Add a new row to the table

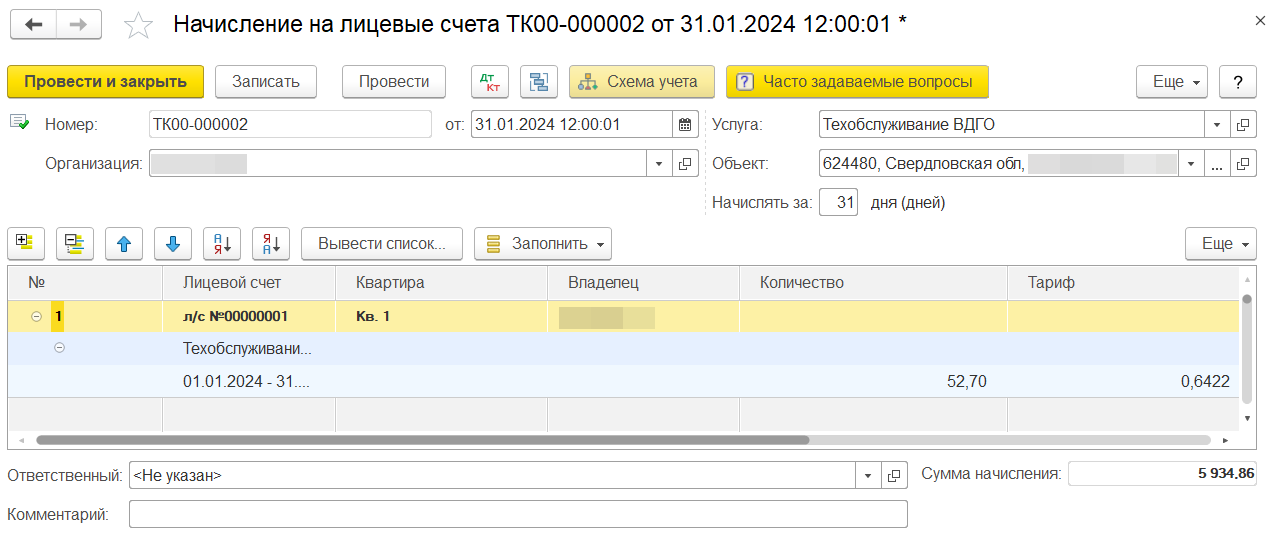pyautogui.click(x=26, y=243)
